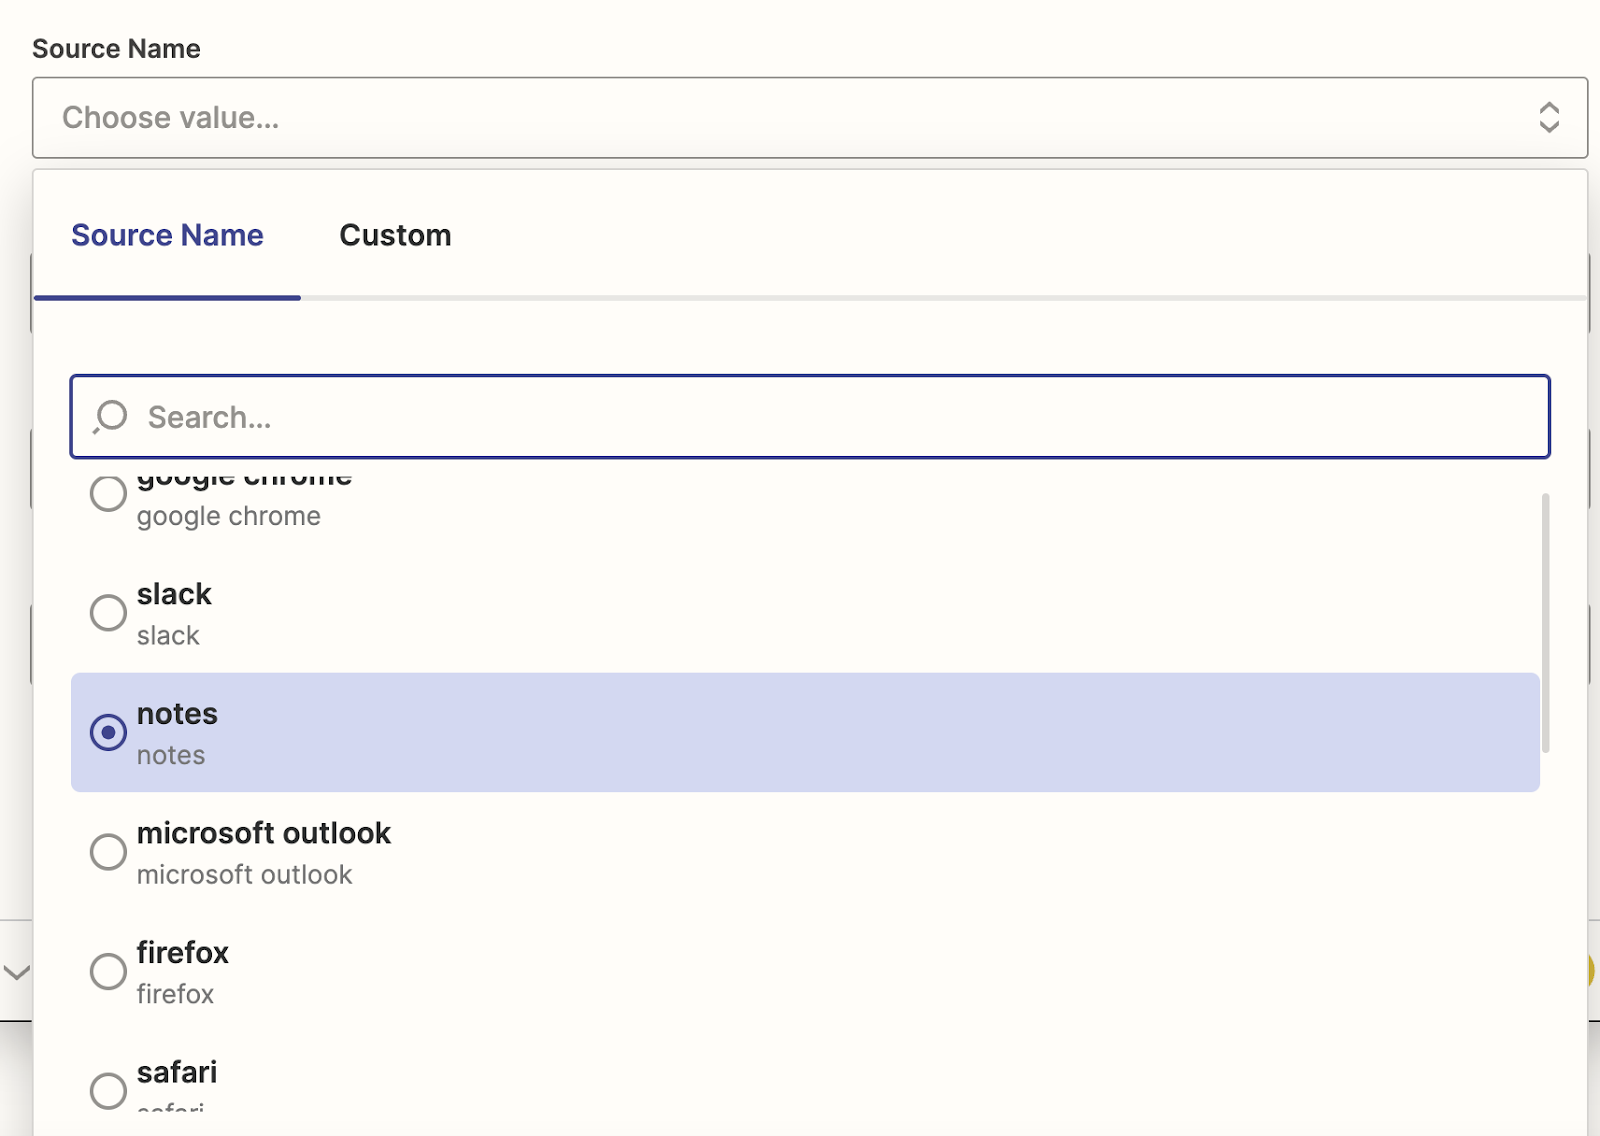1600x1136 pixels.
Task: Switch to the Custom tab
Action: pyautogui.click(x=395, y=235)
